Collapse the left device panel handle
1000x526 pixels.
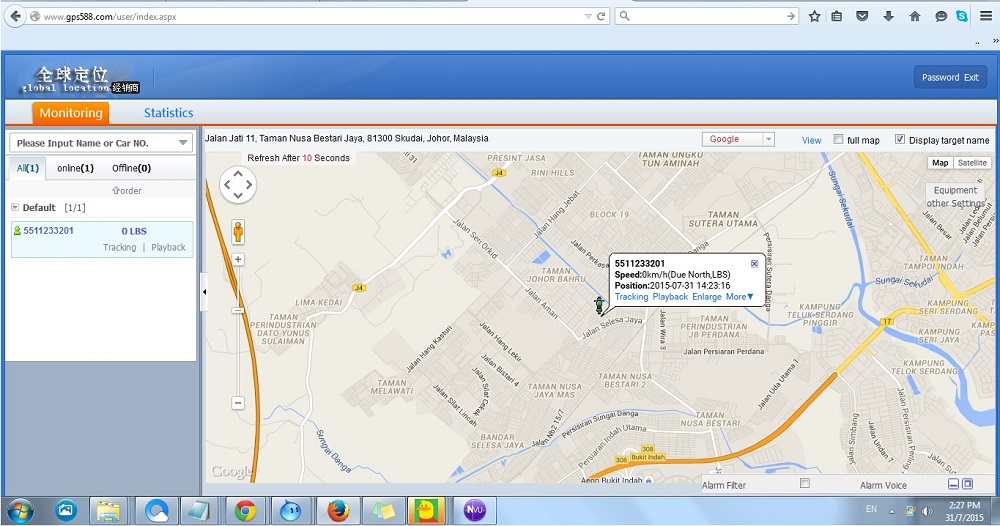[204, 292]
